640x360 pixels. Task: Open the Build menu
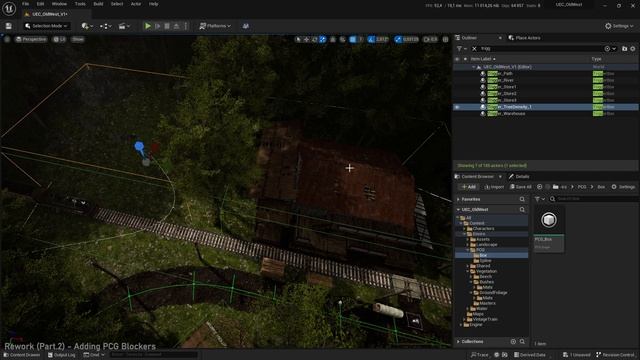98,4
